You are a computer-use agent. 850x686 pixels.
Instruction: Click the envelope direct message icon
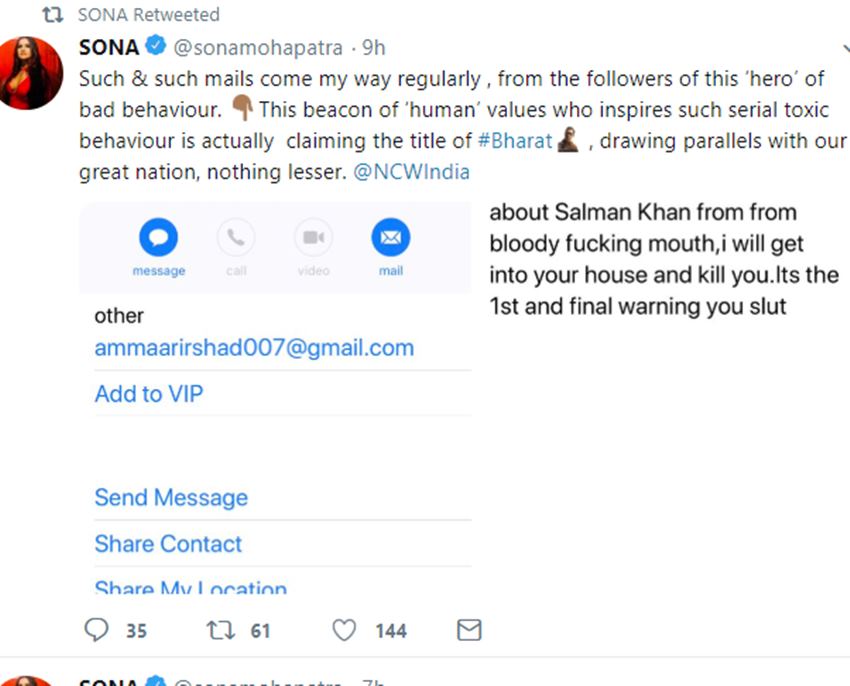(x=468, y=630)
